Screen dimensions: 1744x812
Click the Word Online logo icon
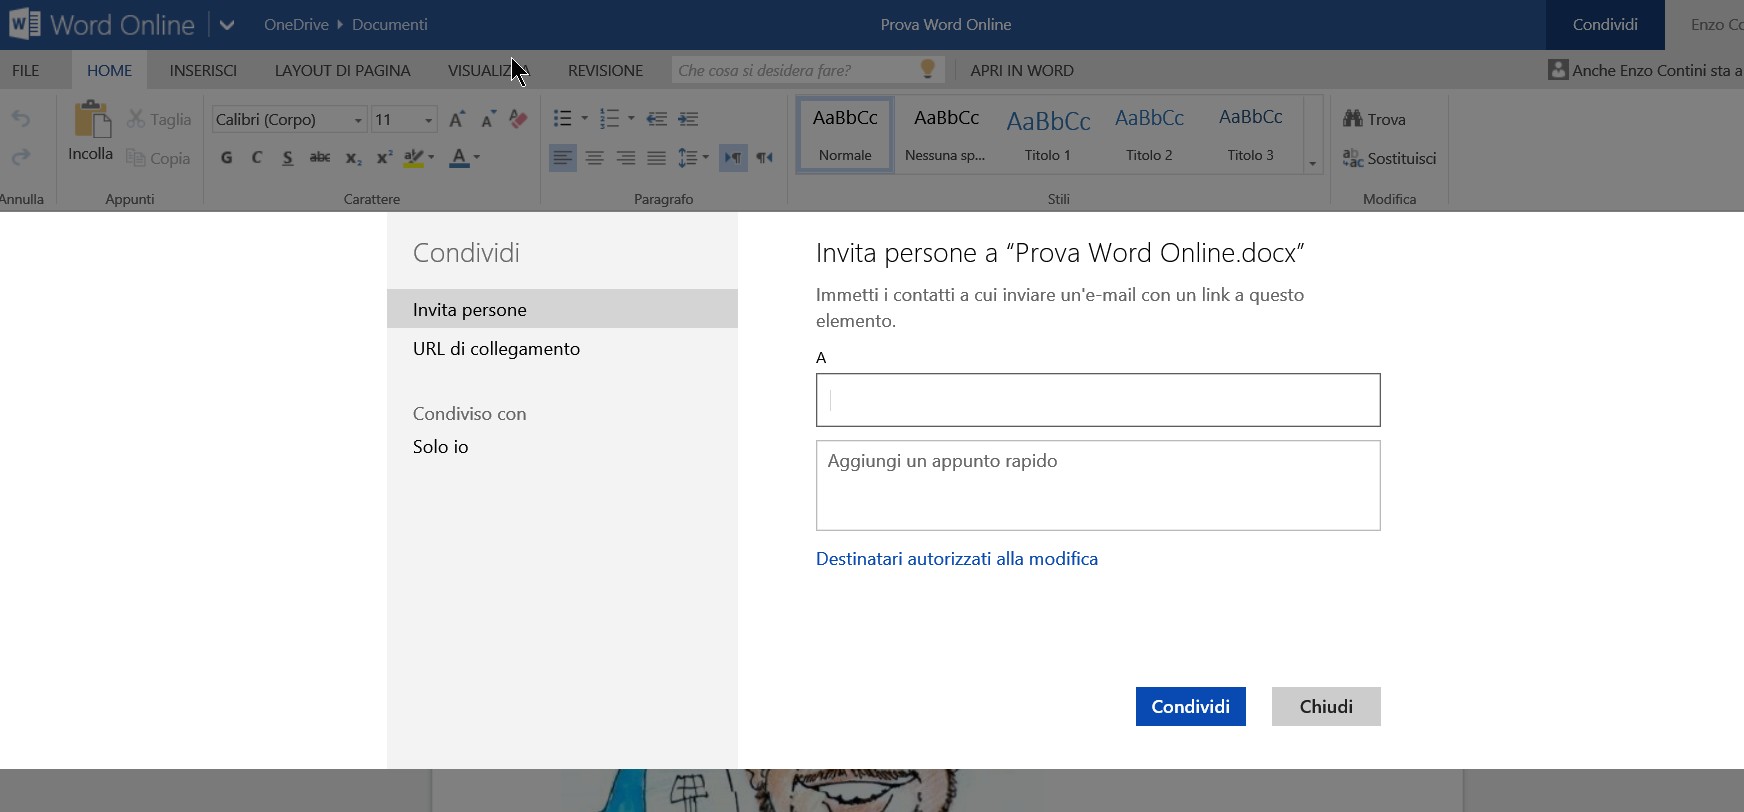(24, 24)
